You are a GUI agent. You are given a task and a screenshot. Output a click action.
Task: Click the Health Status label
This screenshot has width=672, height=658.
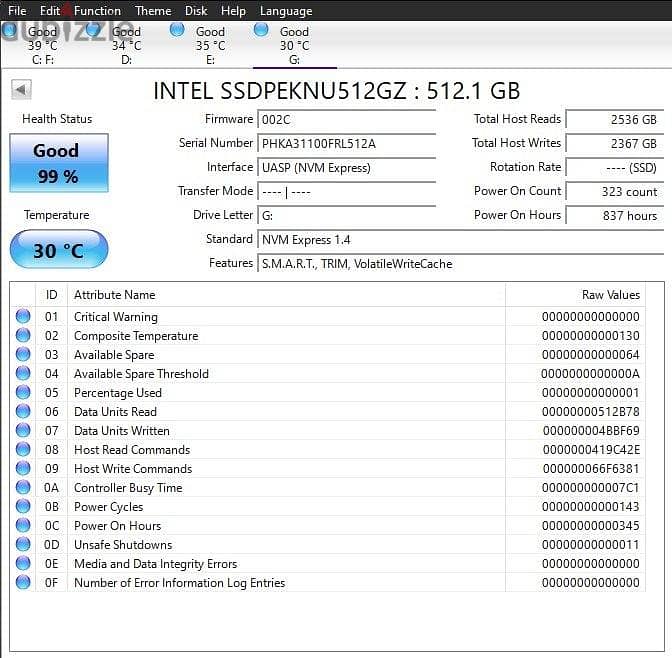coord(57,119)
